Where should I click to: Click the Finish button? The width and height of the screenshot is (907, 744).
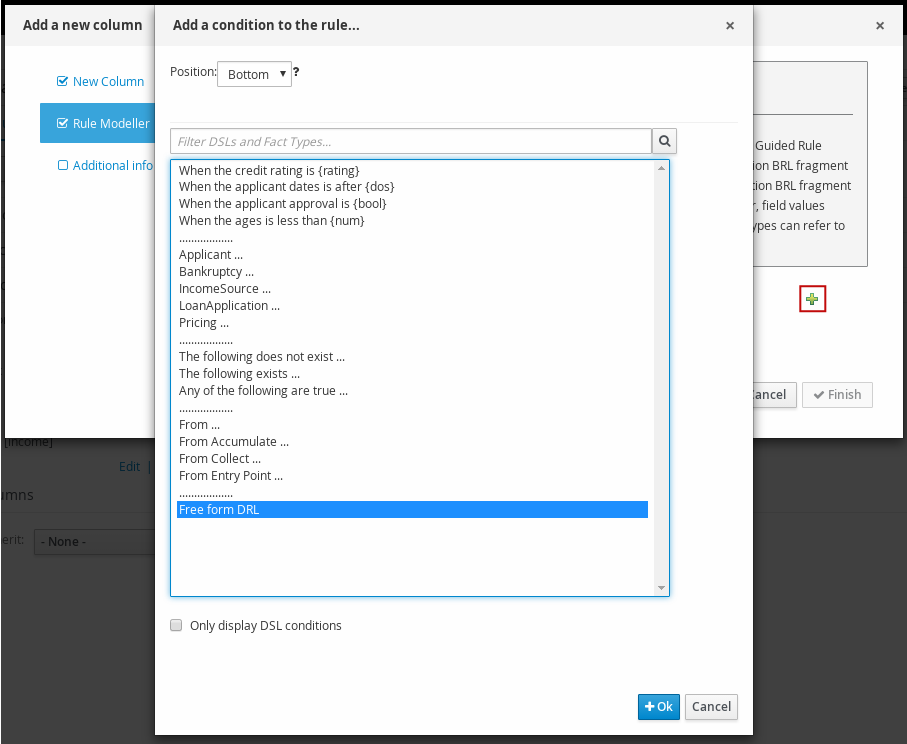pos(837,395)
